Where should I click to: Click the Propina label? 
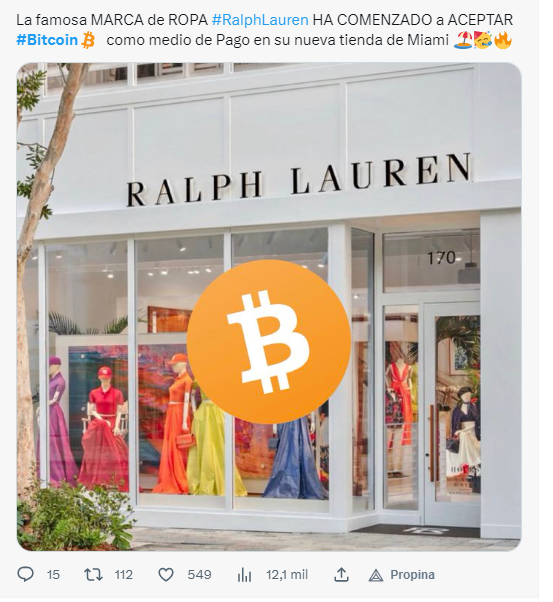coord(412,575)
